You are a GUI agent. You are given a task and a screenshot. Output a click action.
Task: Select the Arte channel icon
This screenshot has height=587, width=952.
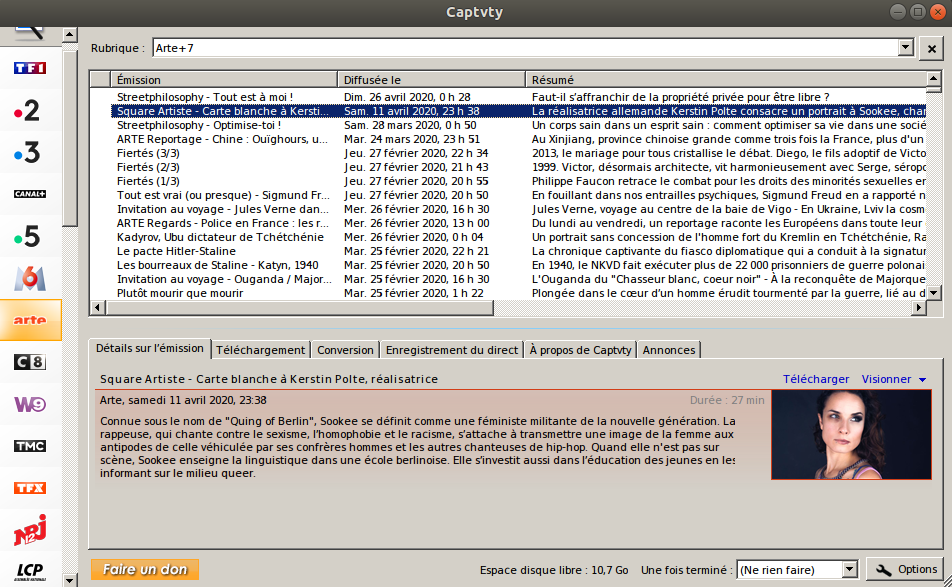(x=30, y=320)
